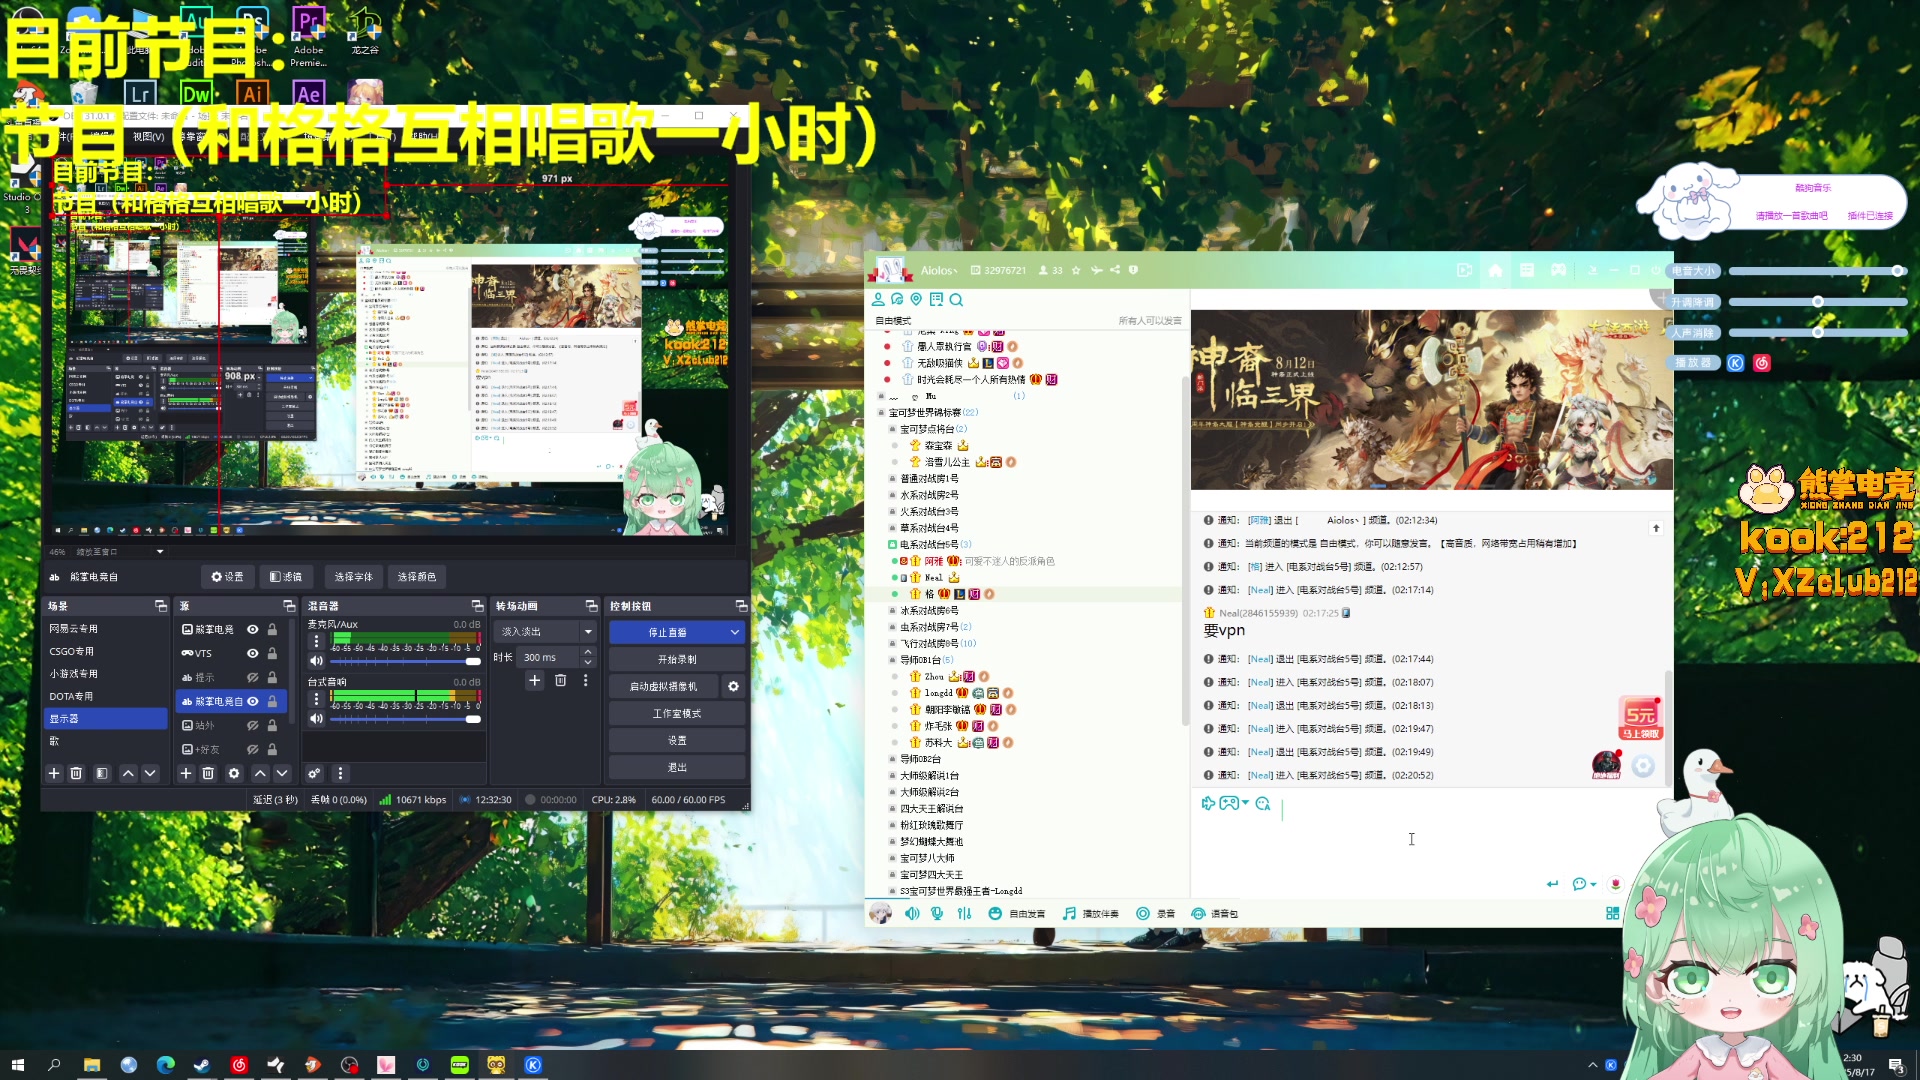
Task: Add a new scene in OBS scenes panel
Action: click(x=54, y=773)
